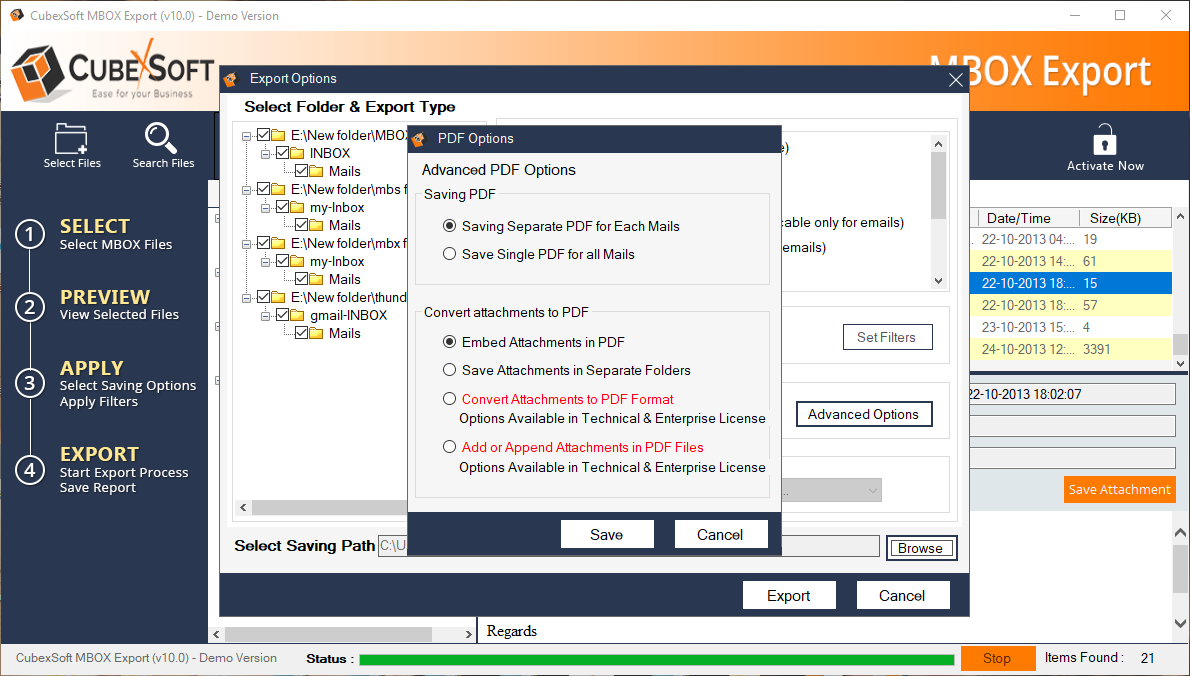This screenshot has width=1190, height=676.
Task: Select Save Single PDF for all Mails
Action: coord(450,254)
